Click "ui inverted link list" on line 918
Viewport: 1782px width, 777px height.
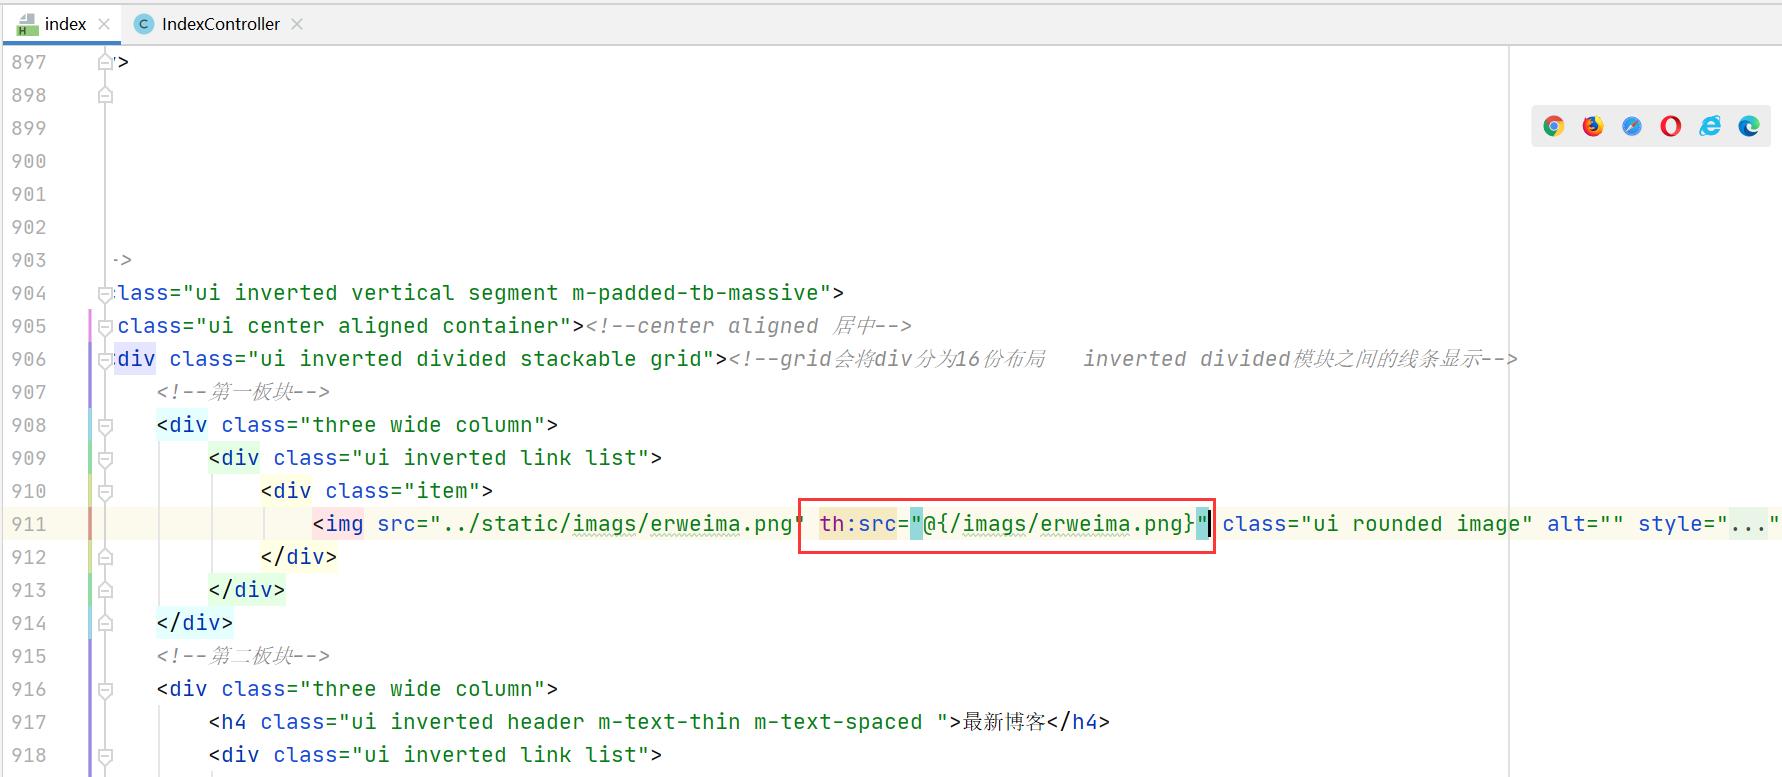pyautogui.click(x=500, y=755)
